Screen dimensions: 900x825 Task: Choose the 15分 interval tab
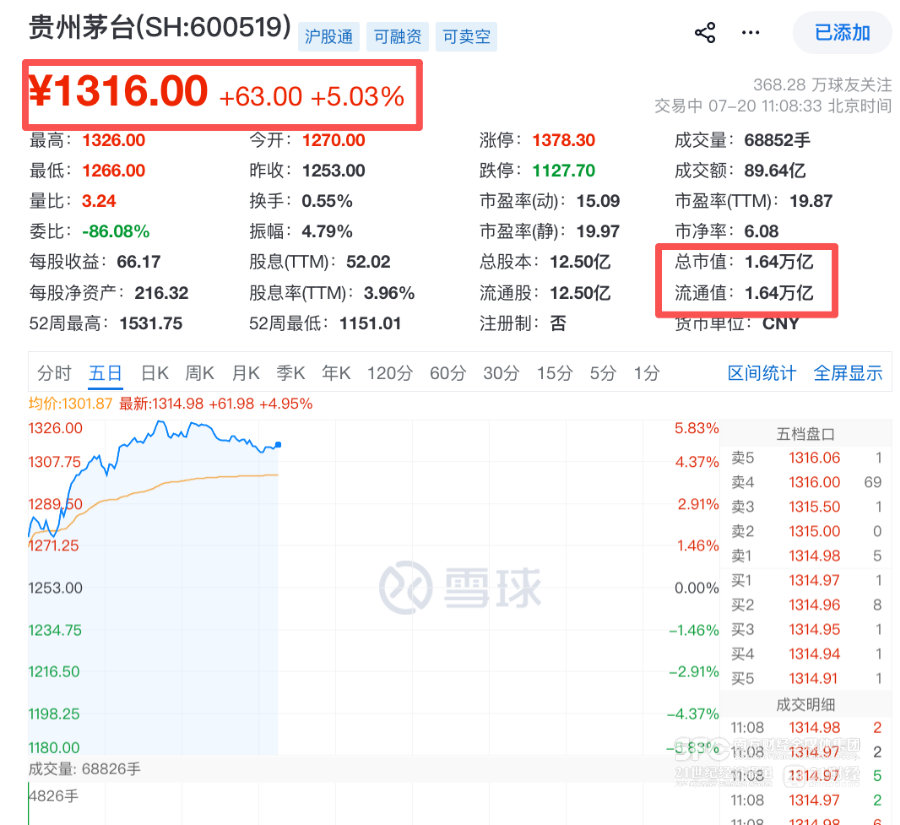pos(554,373)
